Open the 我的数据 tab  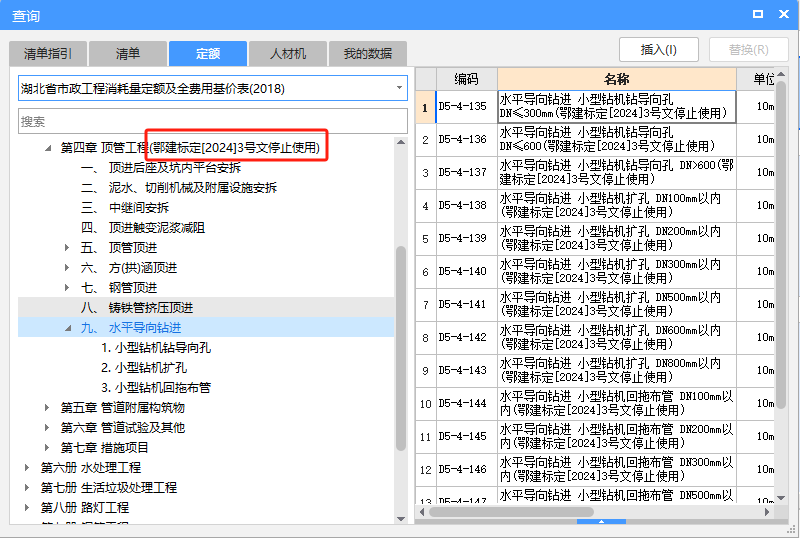[x=368, y=54]
